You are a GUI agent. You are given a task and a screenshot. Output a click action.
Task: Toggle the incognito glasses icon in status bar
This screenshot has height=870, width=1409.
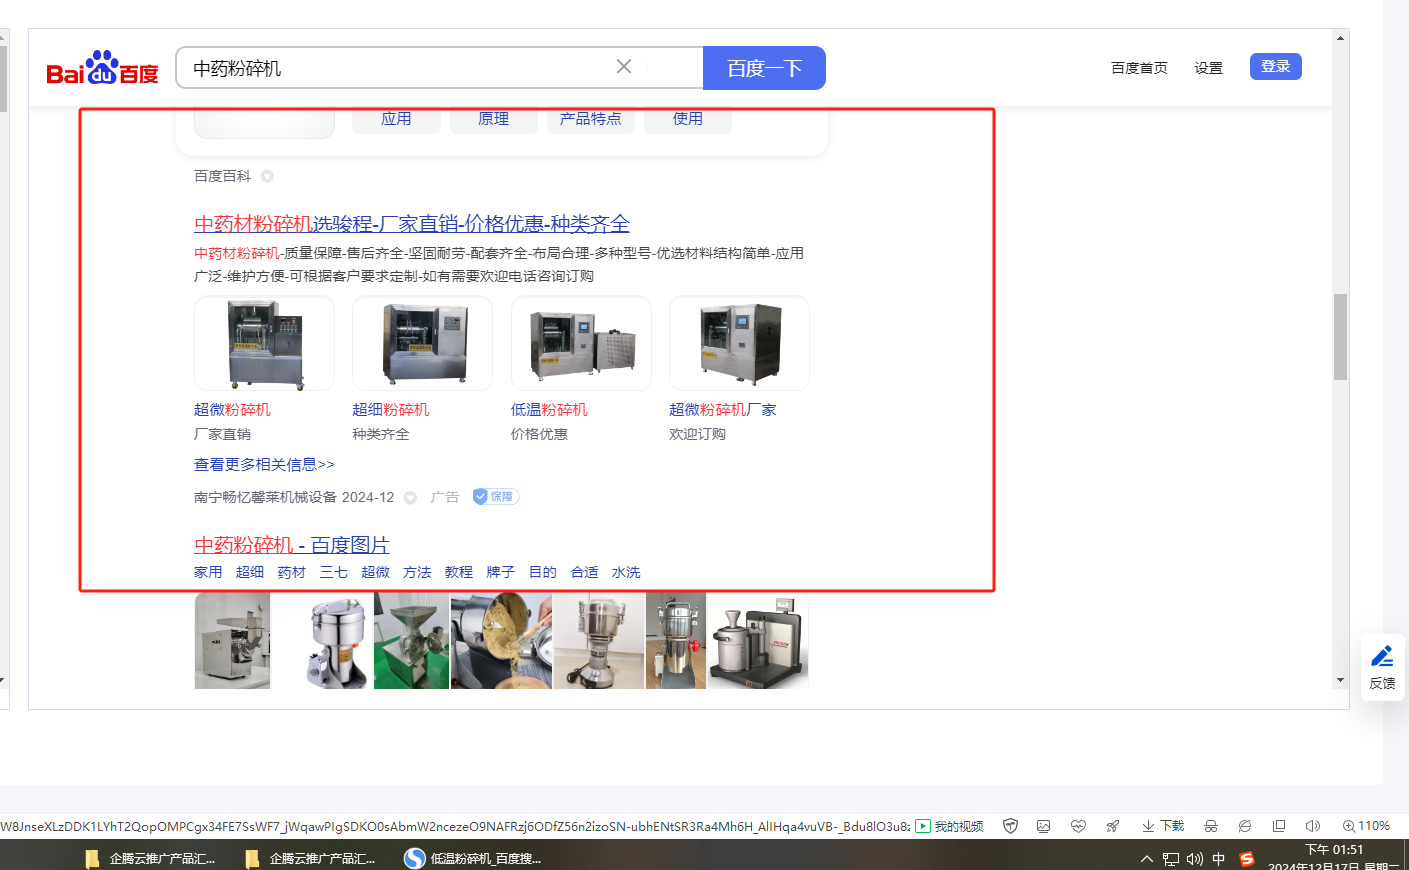(x=1210, y=826)
